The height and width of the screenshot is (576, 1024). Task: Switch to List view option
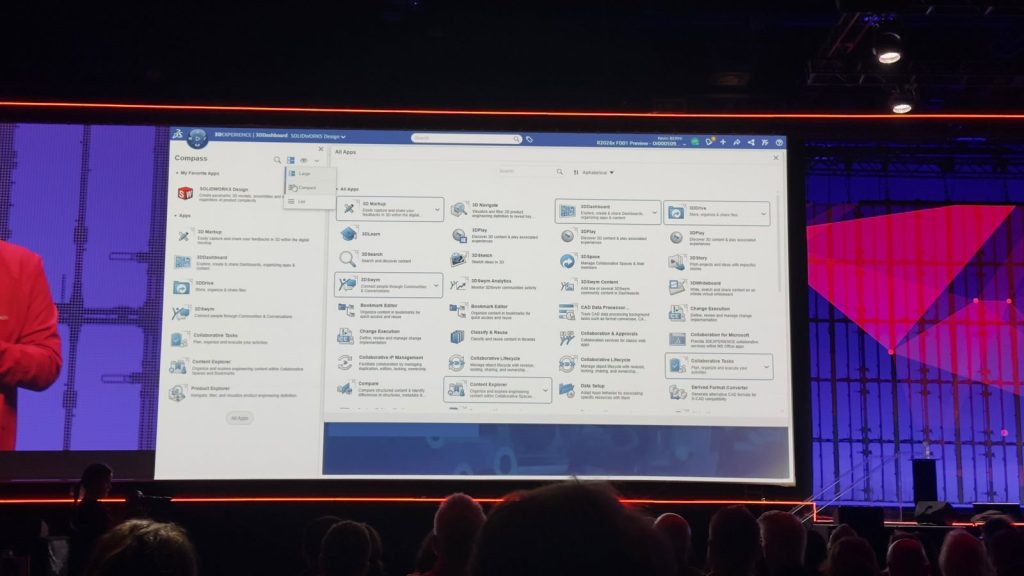[302, 201]
